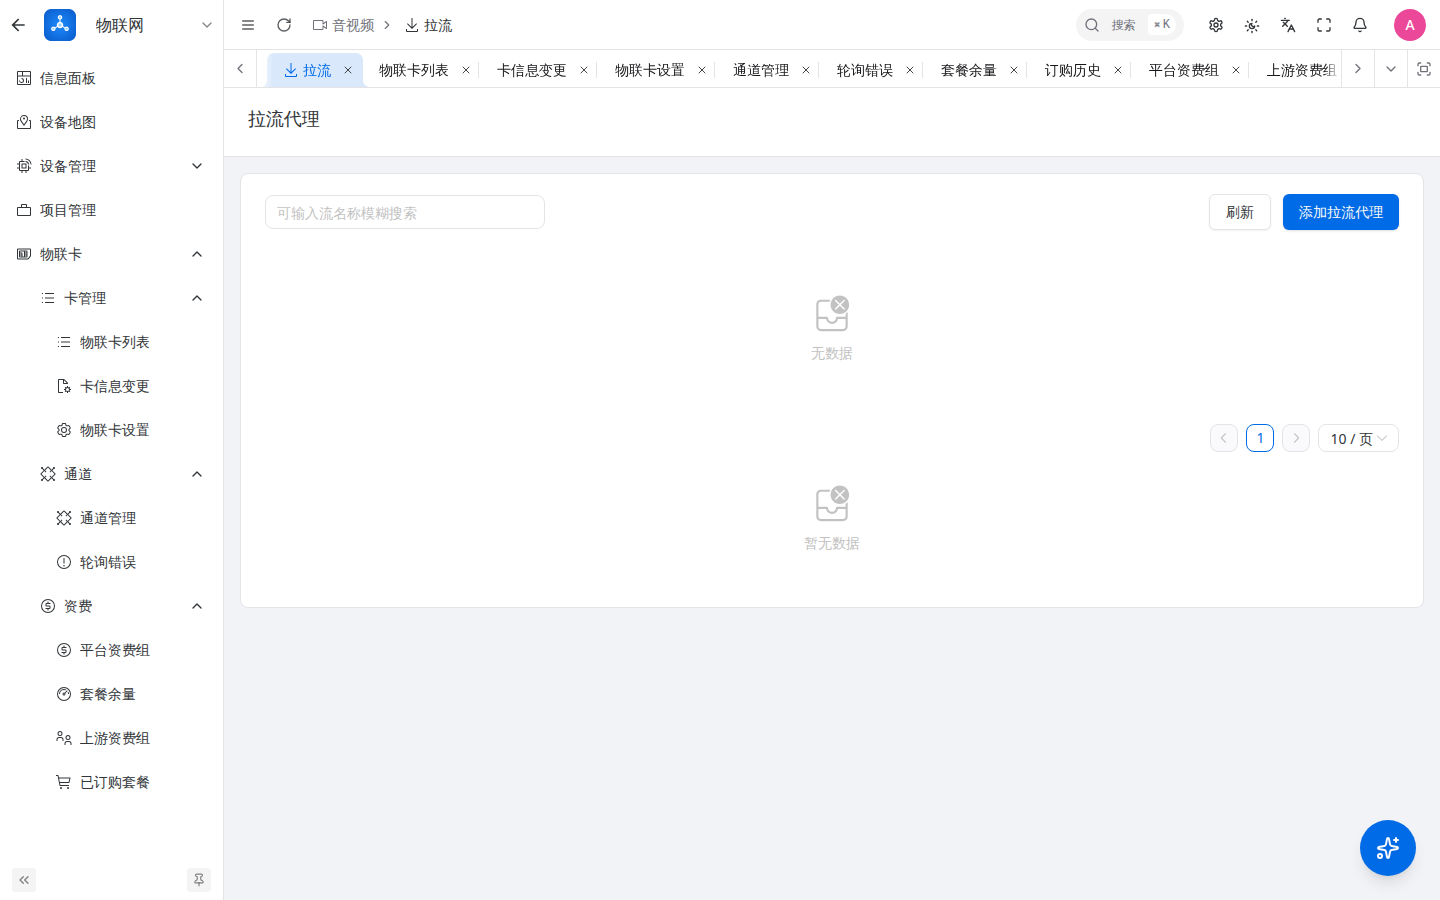Click the back arrow beside the app logo
Image resolution: width=1440 pixels, height=900 pixels.
click(x=18, y=25)
